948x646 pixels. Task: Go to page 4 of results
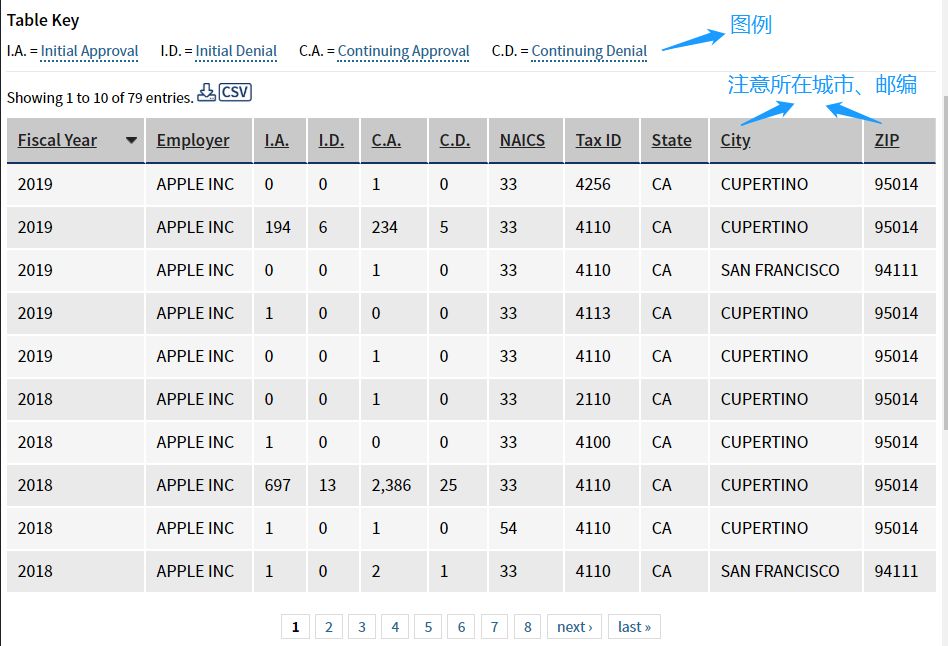point(395,627)
